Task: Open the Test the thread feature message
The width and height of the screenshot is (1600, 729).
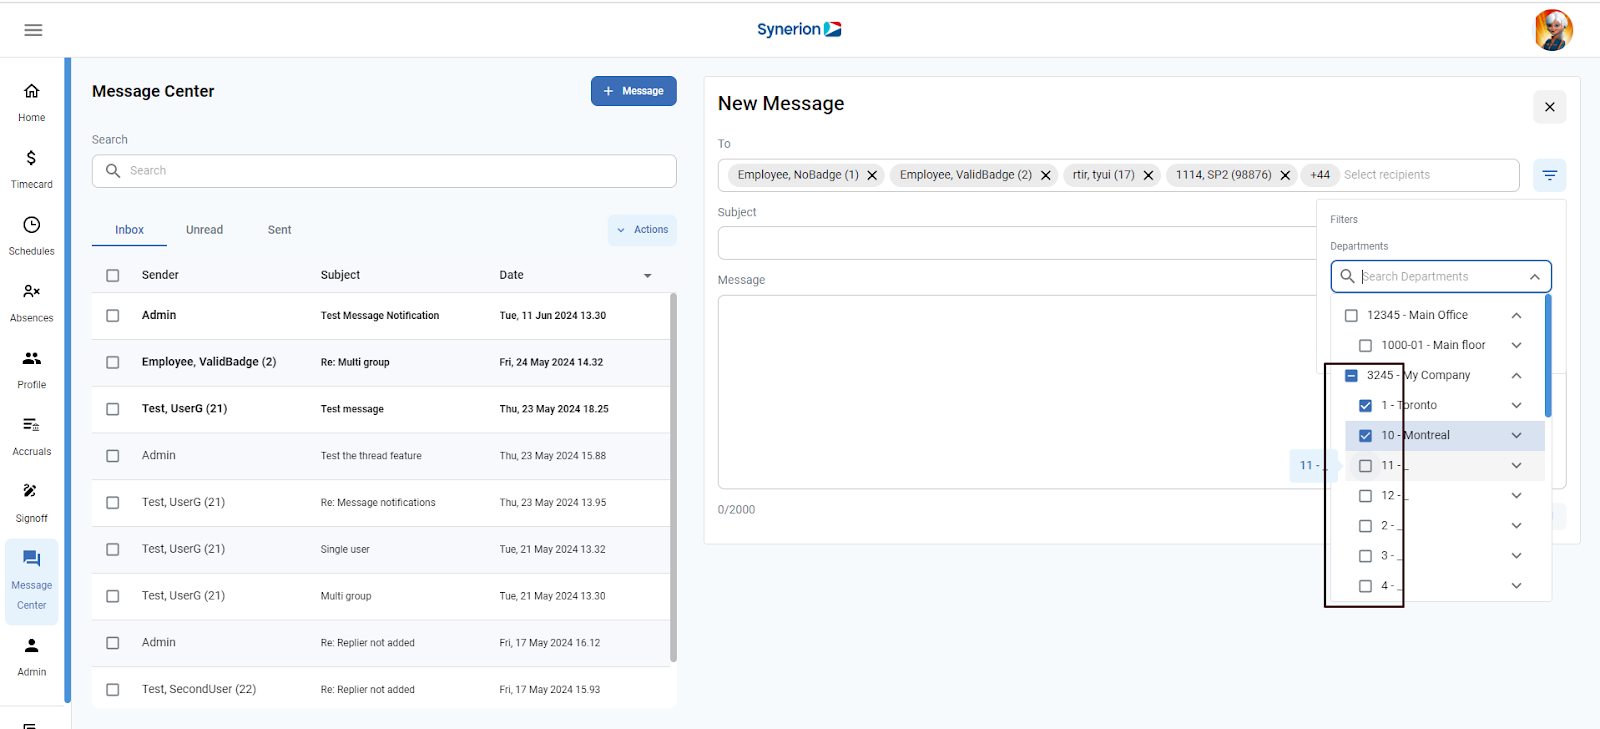Action: click(x=380, y=456)
